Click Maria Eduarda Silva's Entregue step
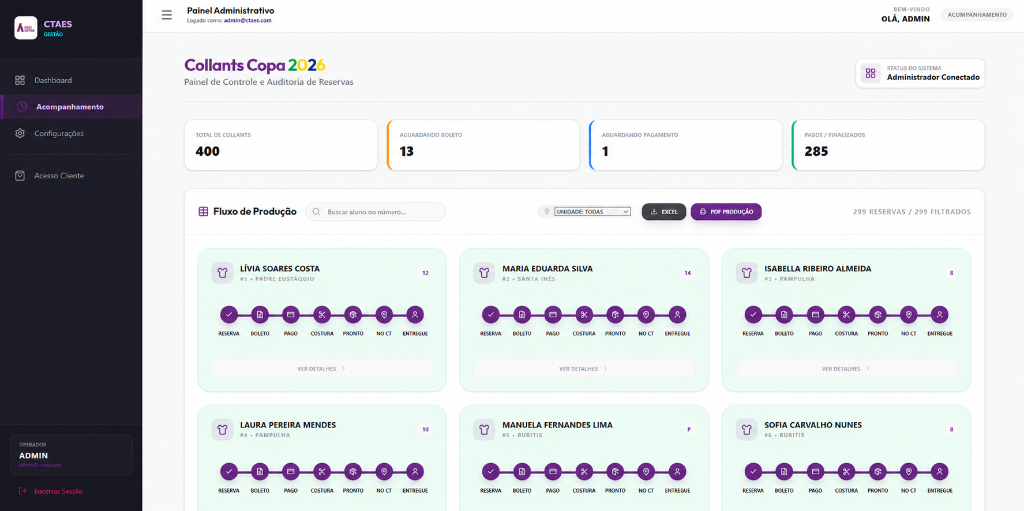1024x511 pixels. tap(677, 315)
